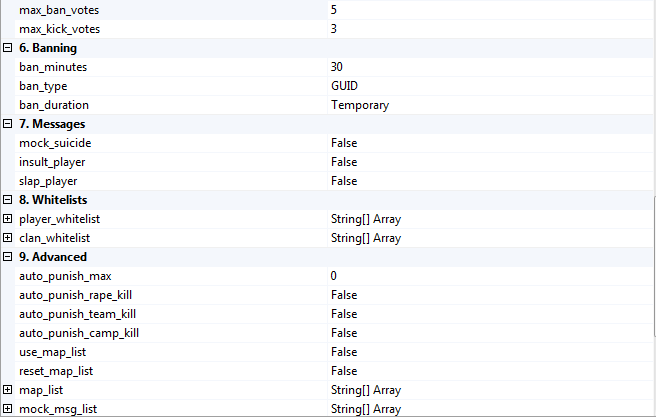Viewport: 656px width, 418px height.
Task: Collapse the 9. Advanced section
Action: [x=8, y=257]
